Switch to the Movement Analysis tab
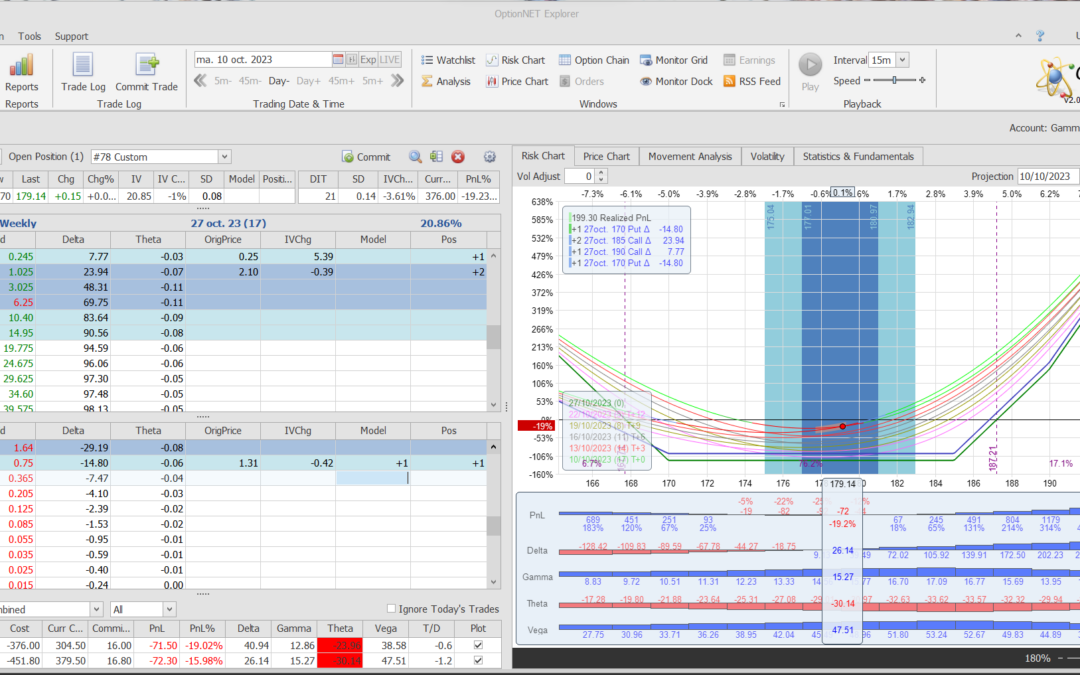The height and width of the screenshot is (675, 1080). coord(690,156)
